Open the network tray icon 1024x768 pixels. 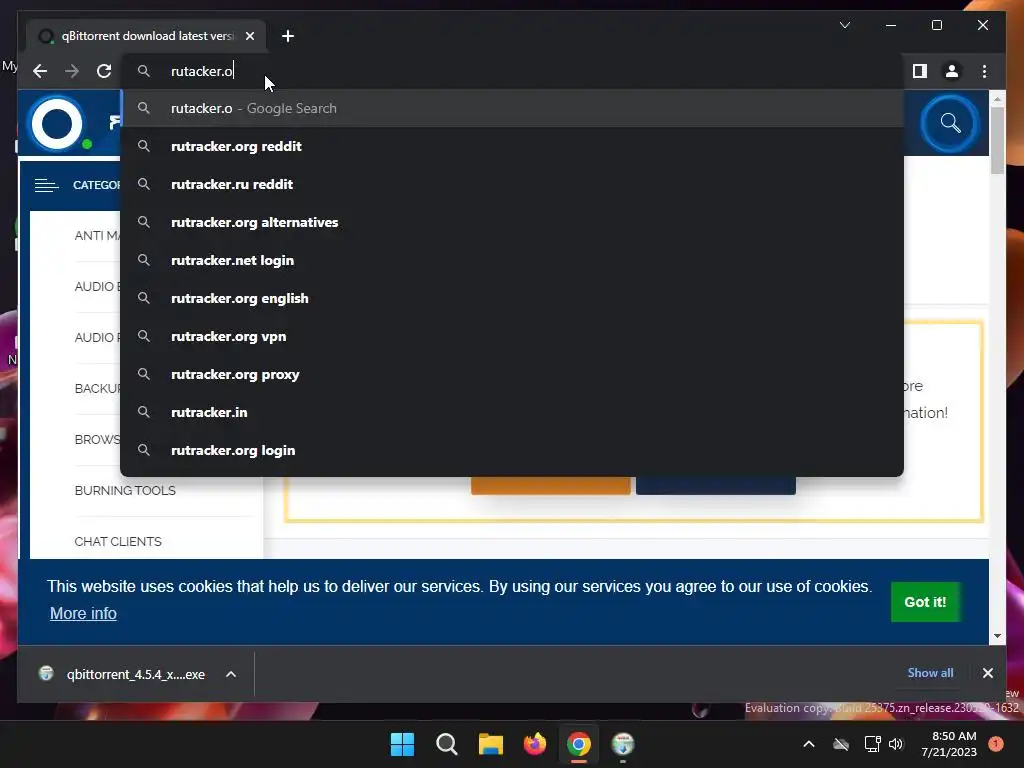872,744
